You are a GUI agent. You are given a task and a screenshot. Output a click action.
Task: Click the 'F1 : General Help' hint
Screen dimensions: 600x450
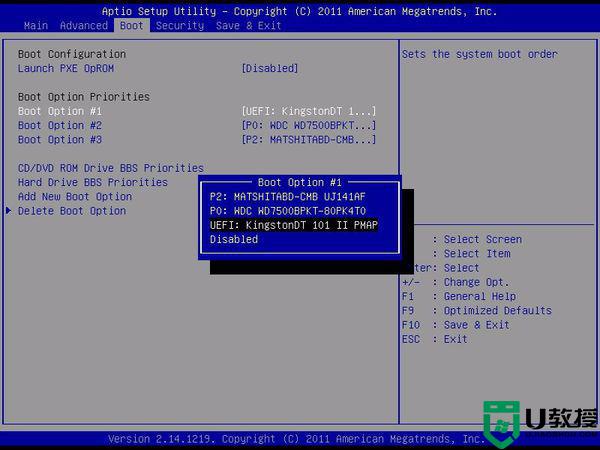pos(459,297)
